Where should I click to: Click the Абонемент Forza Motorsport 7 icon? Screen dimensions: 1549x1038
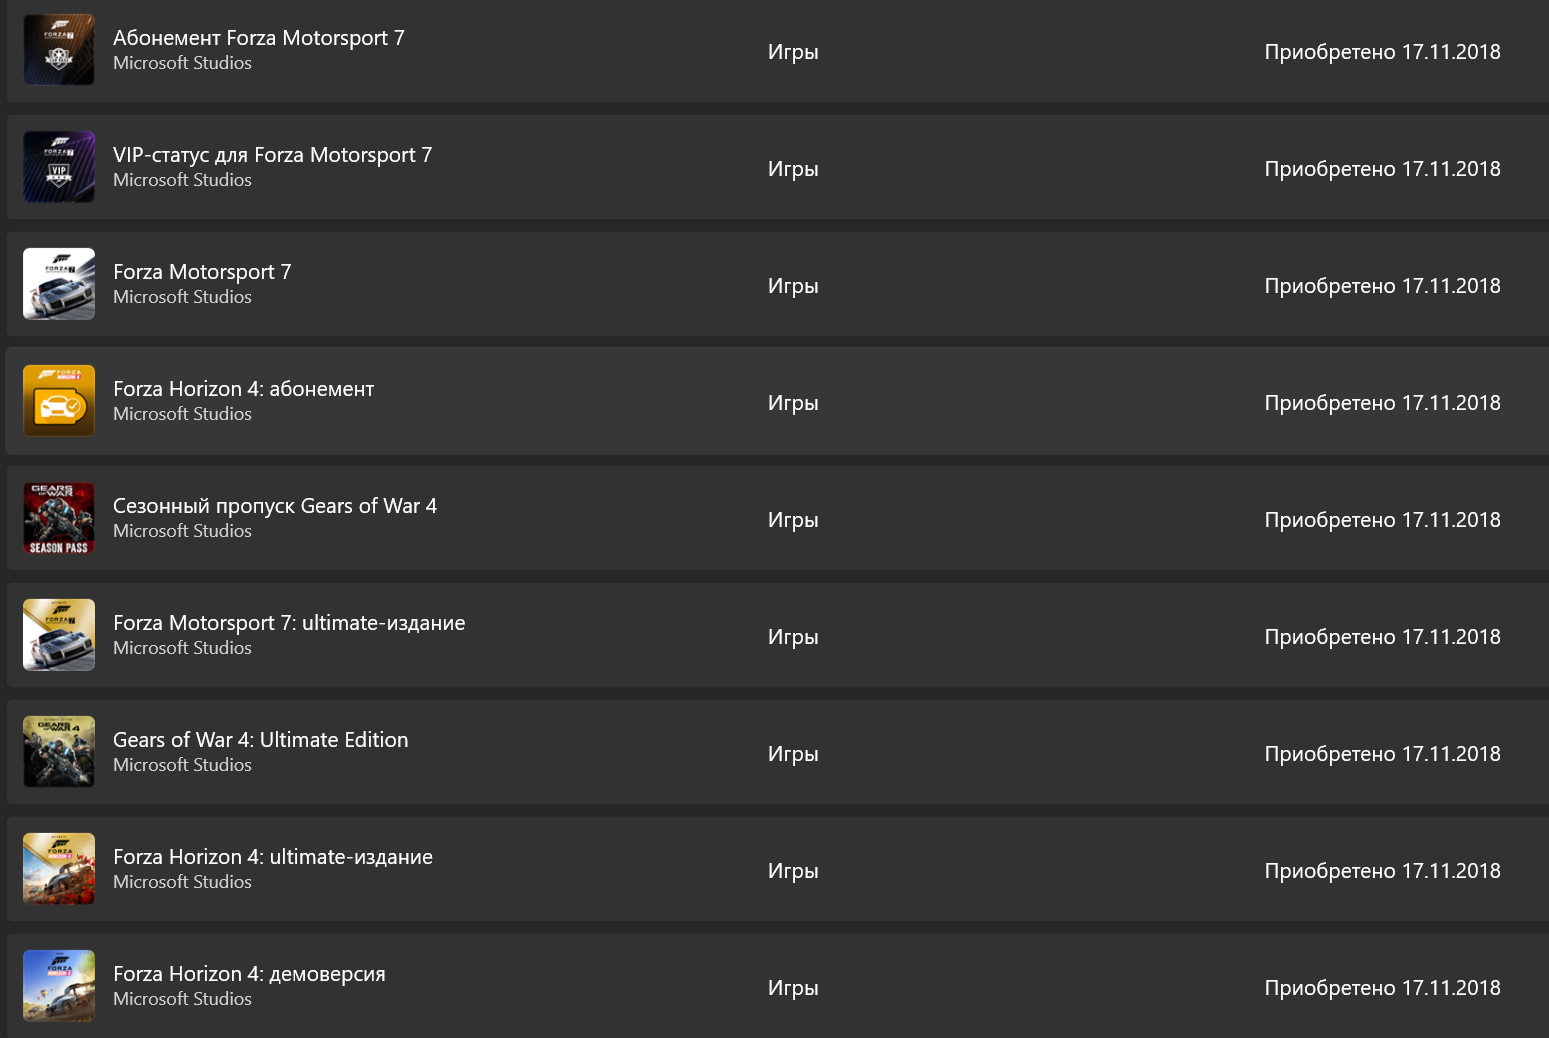click(59, 50)
